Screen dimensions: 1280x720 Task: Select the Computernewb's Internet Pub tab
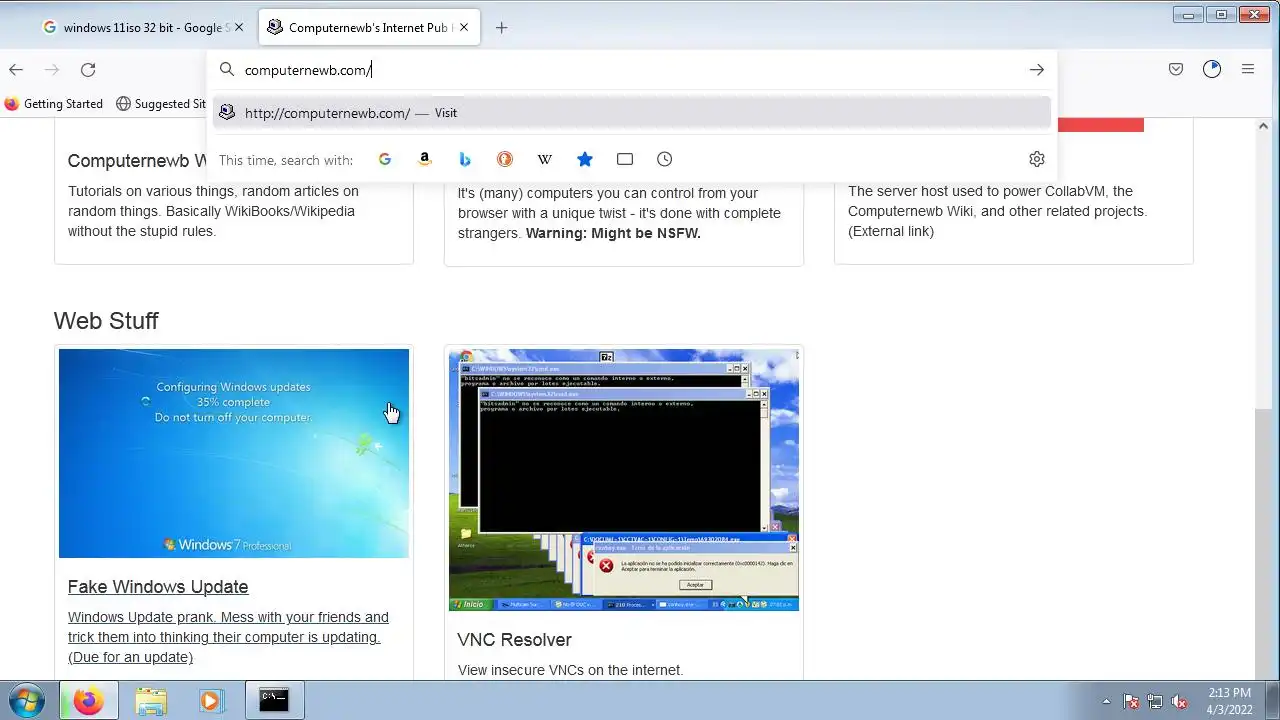[x=369, y=28]
